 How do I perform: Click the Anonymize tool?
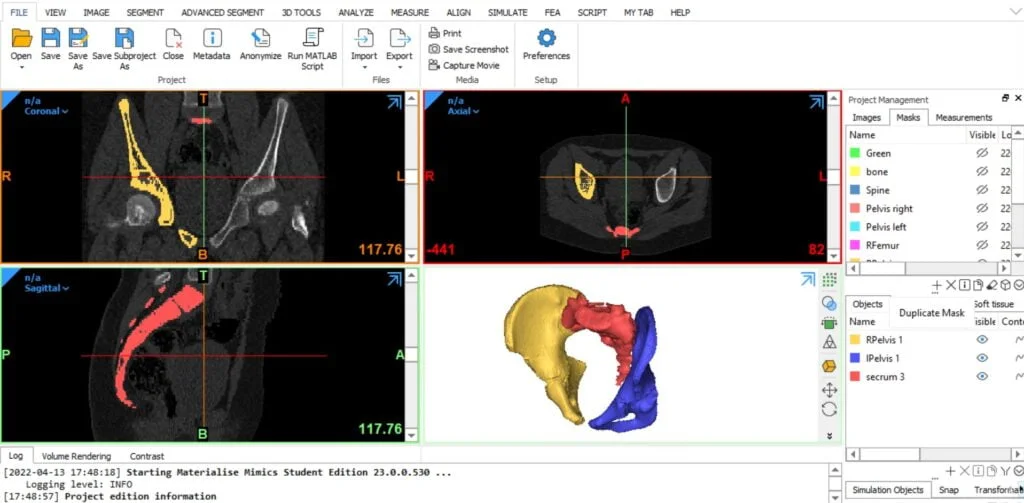[261, 38]
